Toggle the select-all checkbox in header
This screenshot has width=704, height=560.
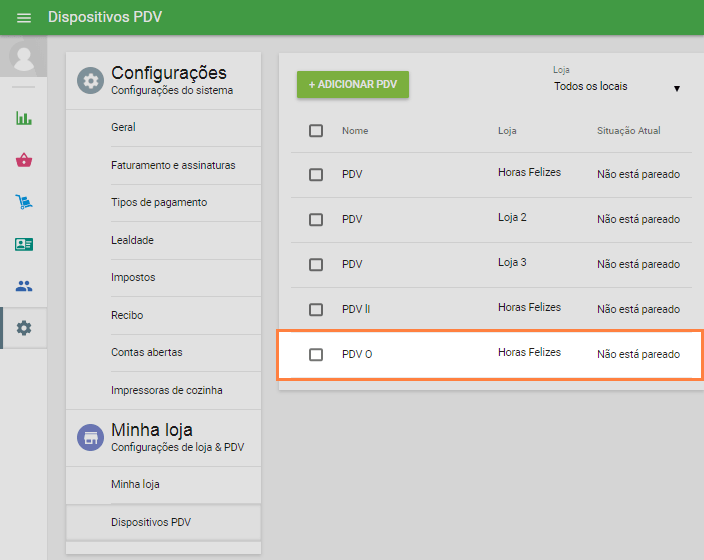(x=316, y=131)
